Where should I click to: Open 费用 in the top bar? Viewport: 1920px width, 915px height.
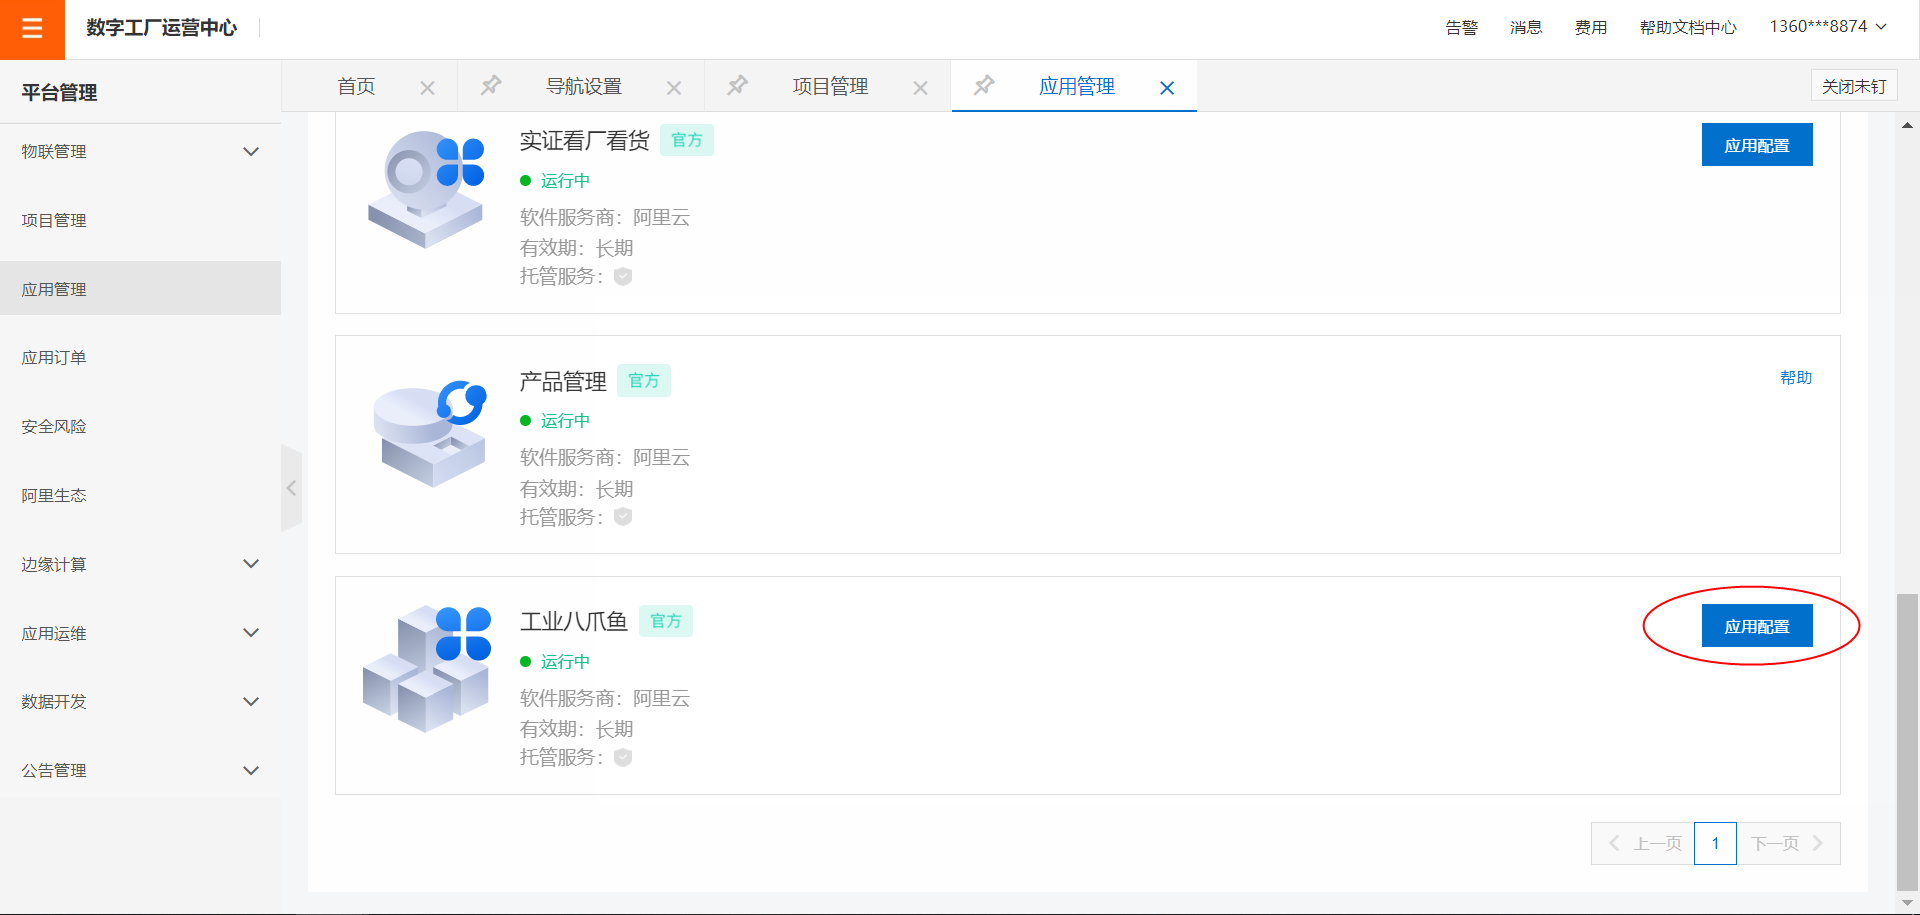[1591, 28]
